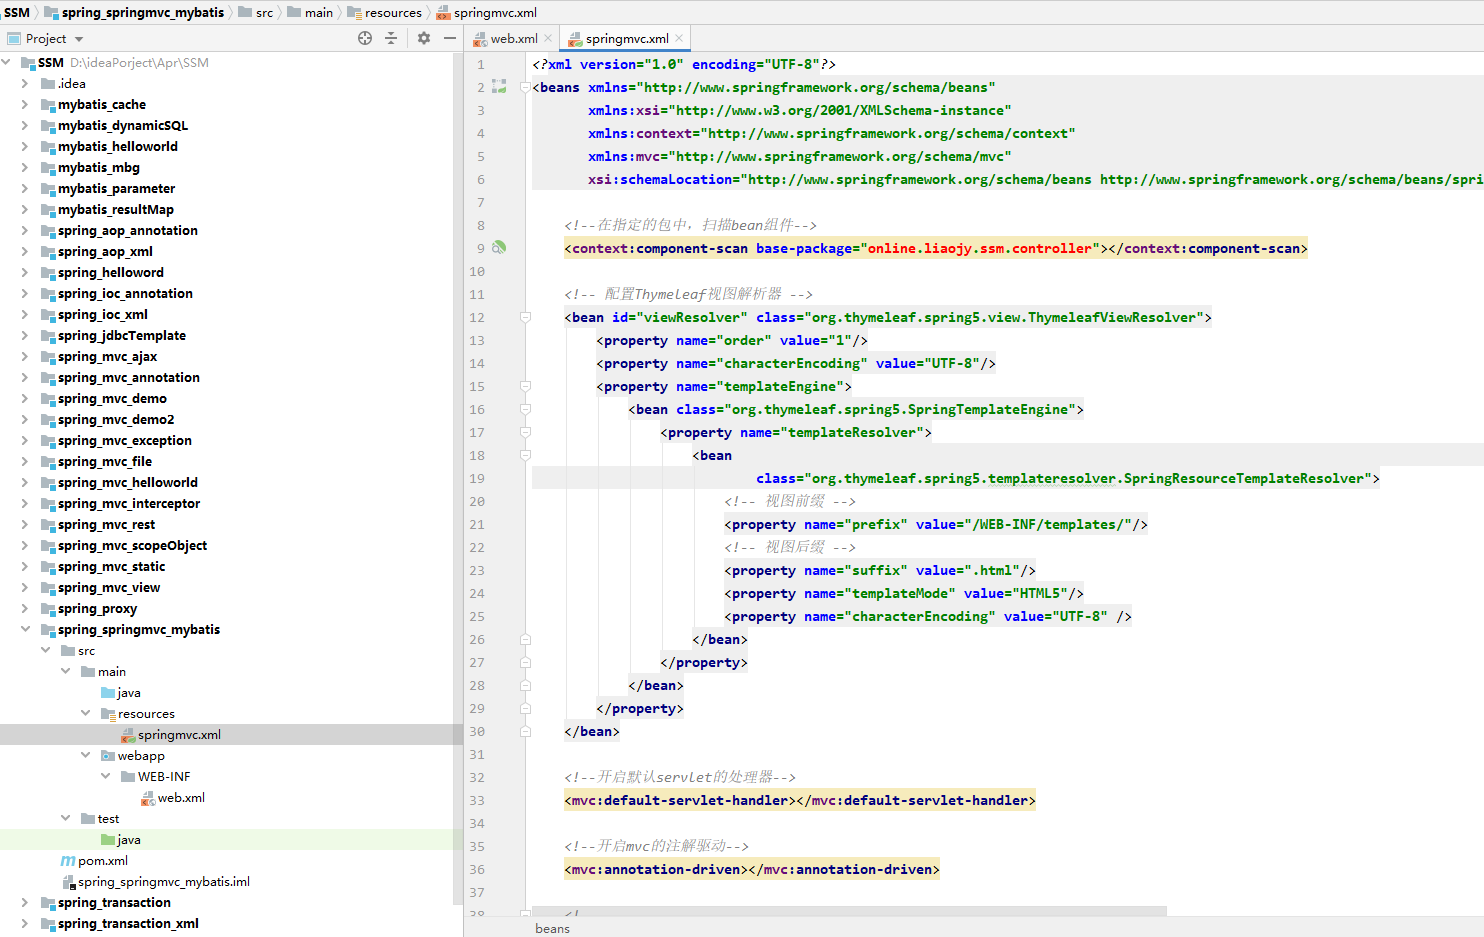Collapse the SSM root project node
Viewport: 1484px width, 937px height.
click(7, 62)
